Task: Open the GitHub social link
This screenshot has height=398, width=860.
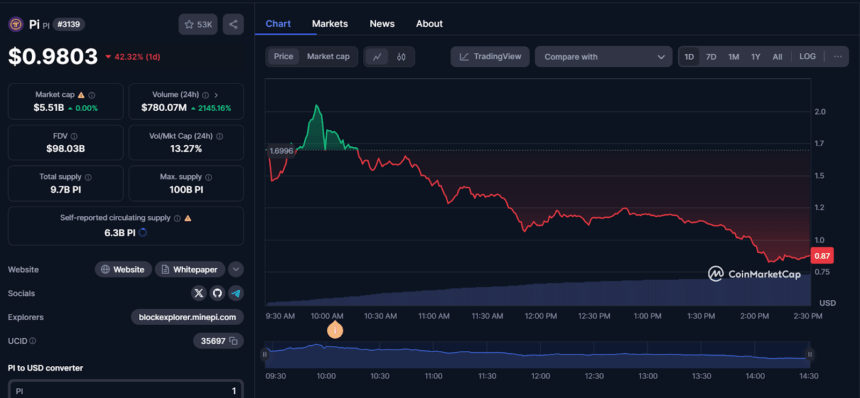Action: pos(217,293)
